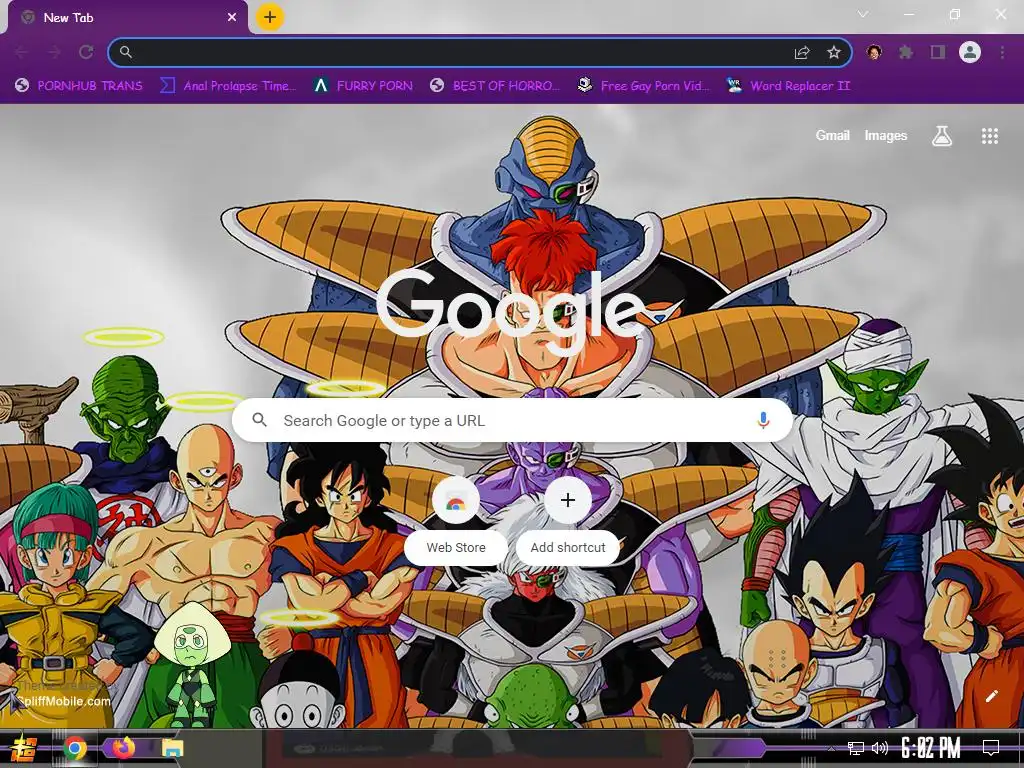Open the Google Images link
This screenshot has width=1024, height=768.
pos(886,135)
